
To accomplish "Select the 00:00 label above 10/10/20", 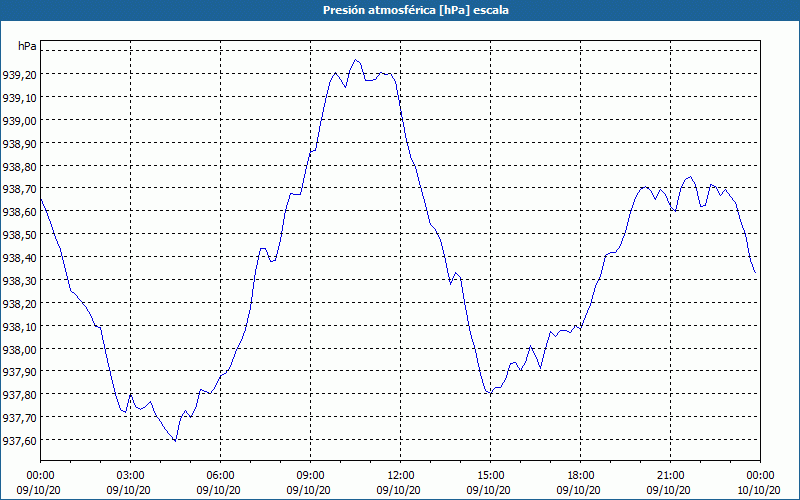I will [760, 476].
